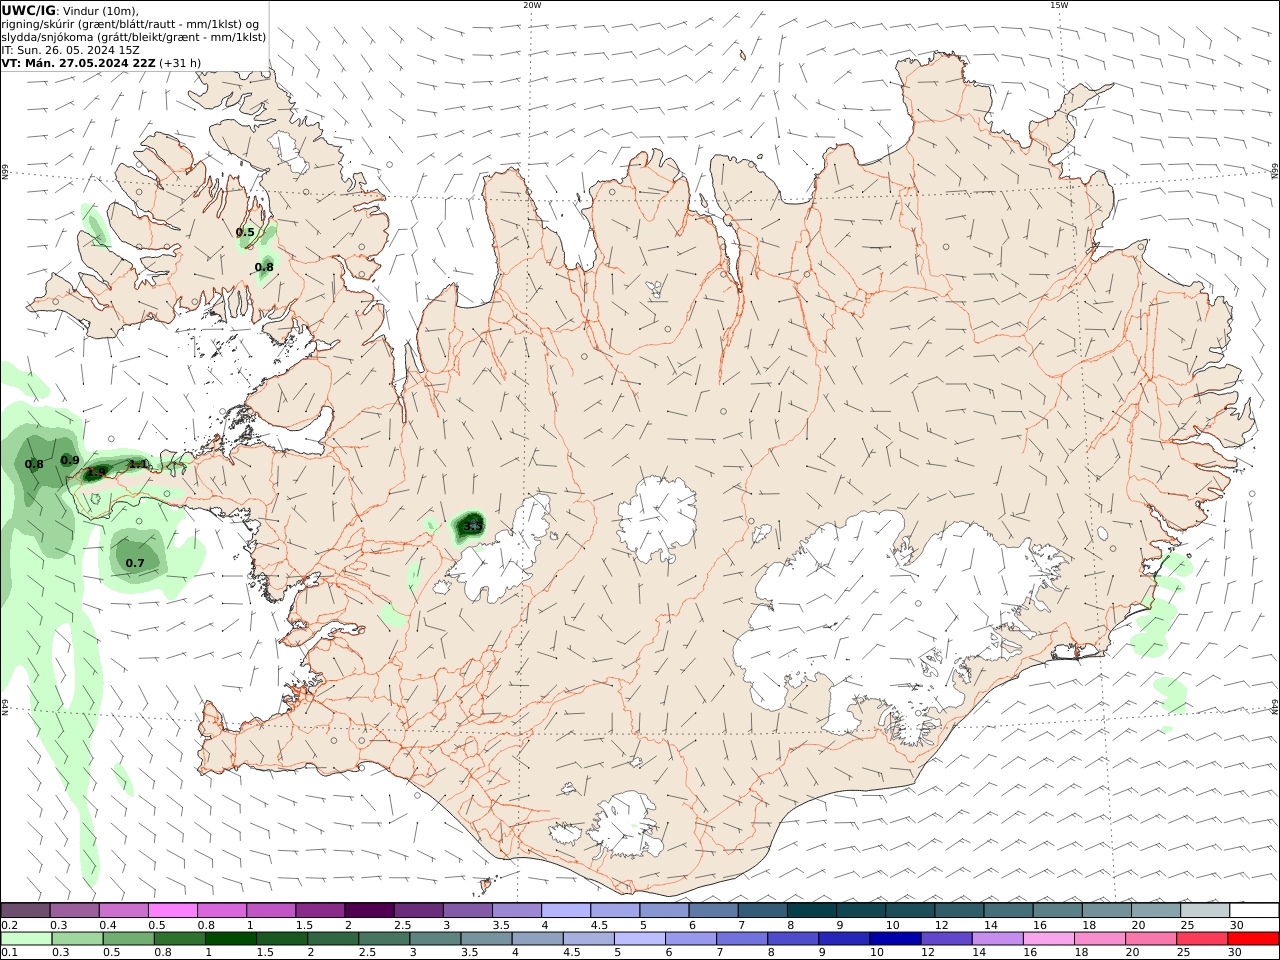This screenshot has width=1280, height=960.
Task: Select the 0.3 green swatch in rain scale
Action: [77, 939]
